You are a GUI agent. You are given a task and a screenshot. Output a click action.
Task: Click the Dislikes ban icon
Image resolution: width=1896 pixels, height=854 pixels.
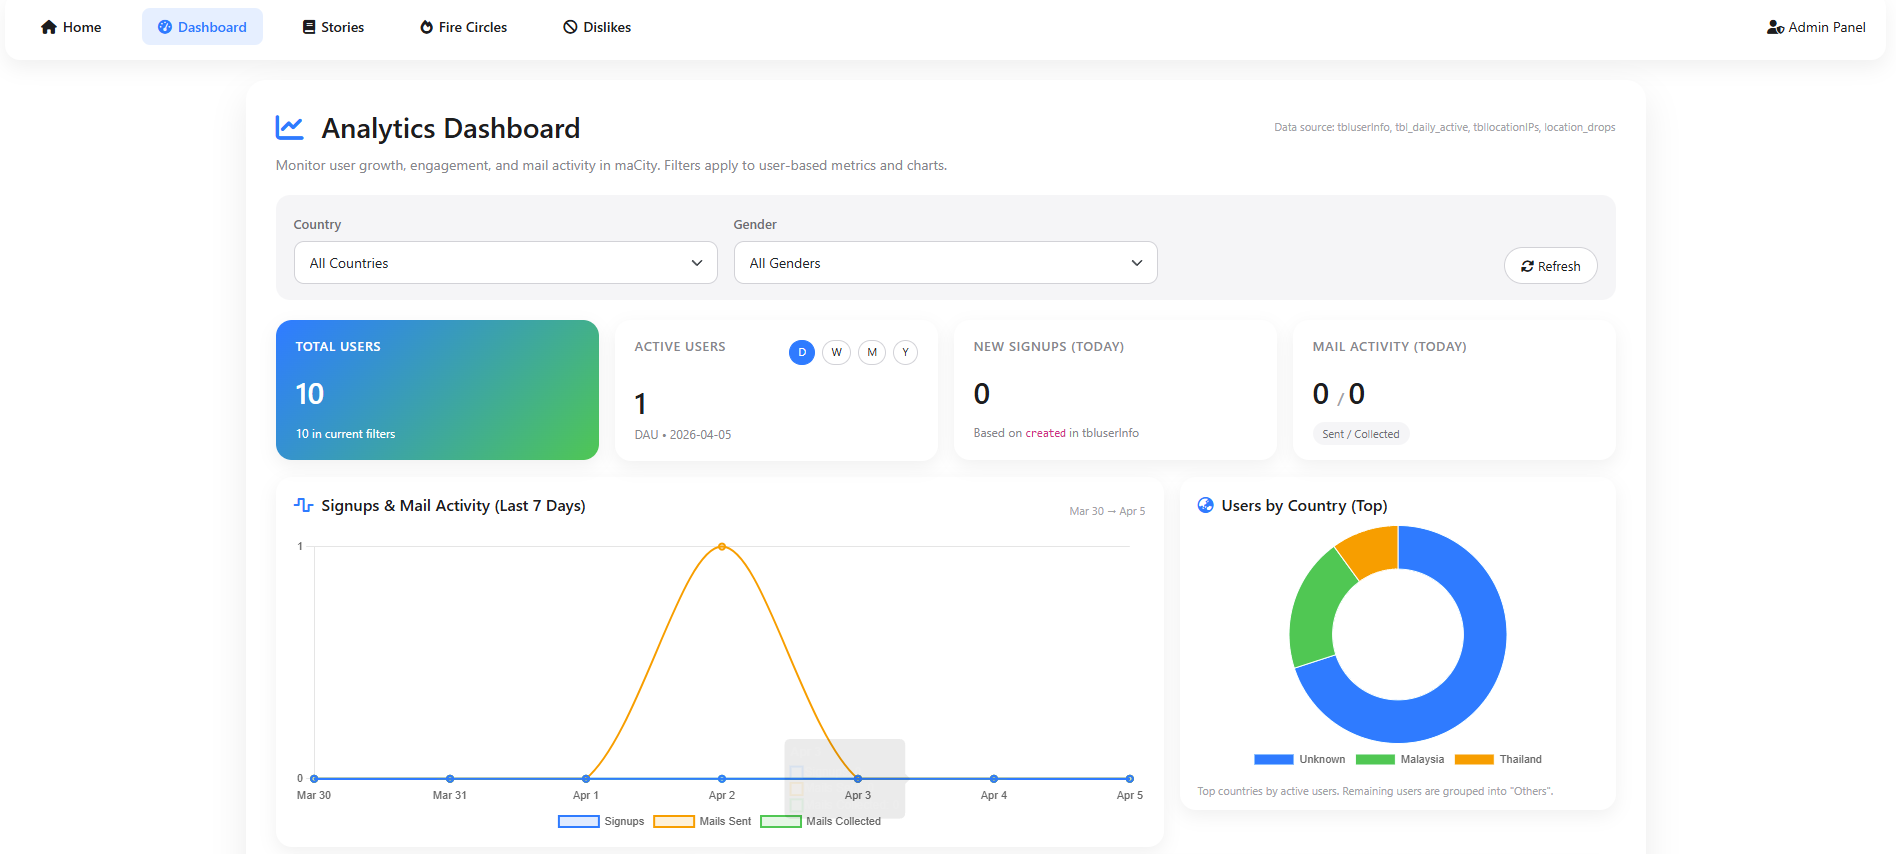570,27
